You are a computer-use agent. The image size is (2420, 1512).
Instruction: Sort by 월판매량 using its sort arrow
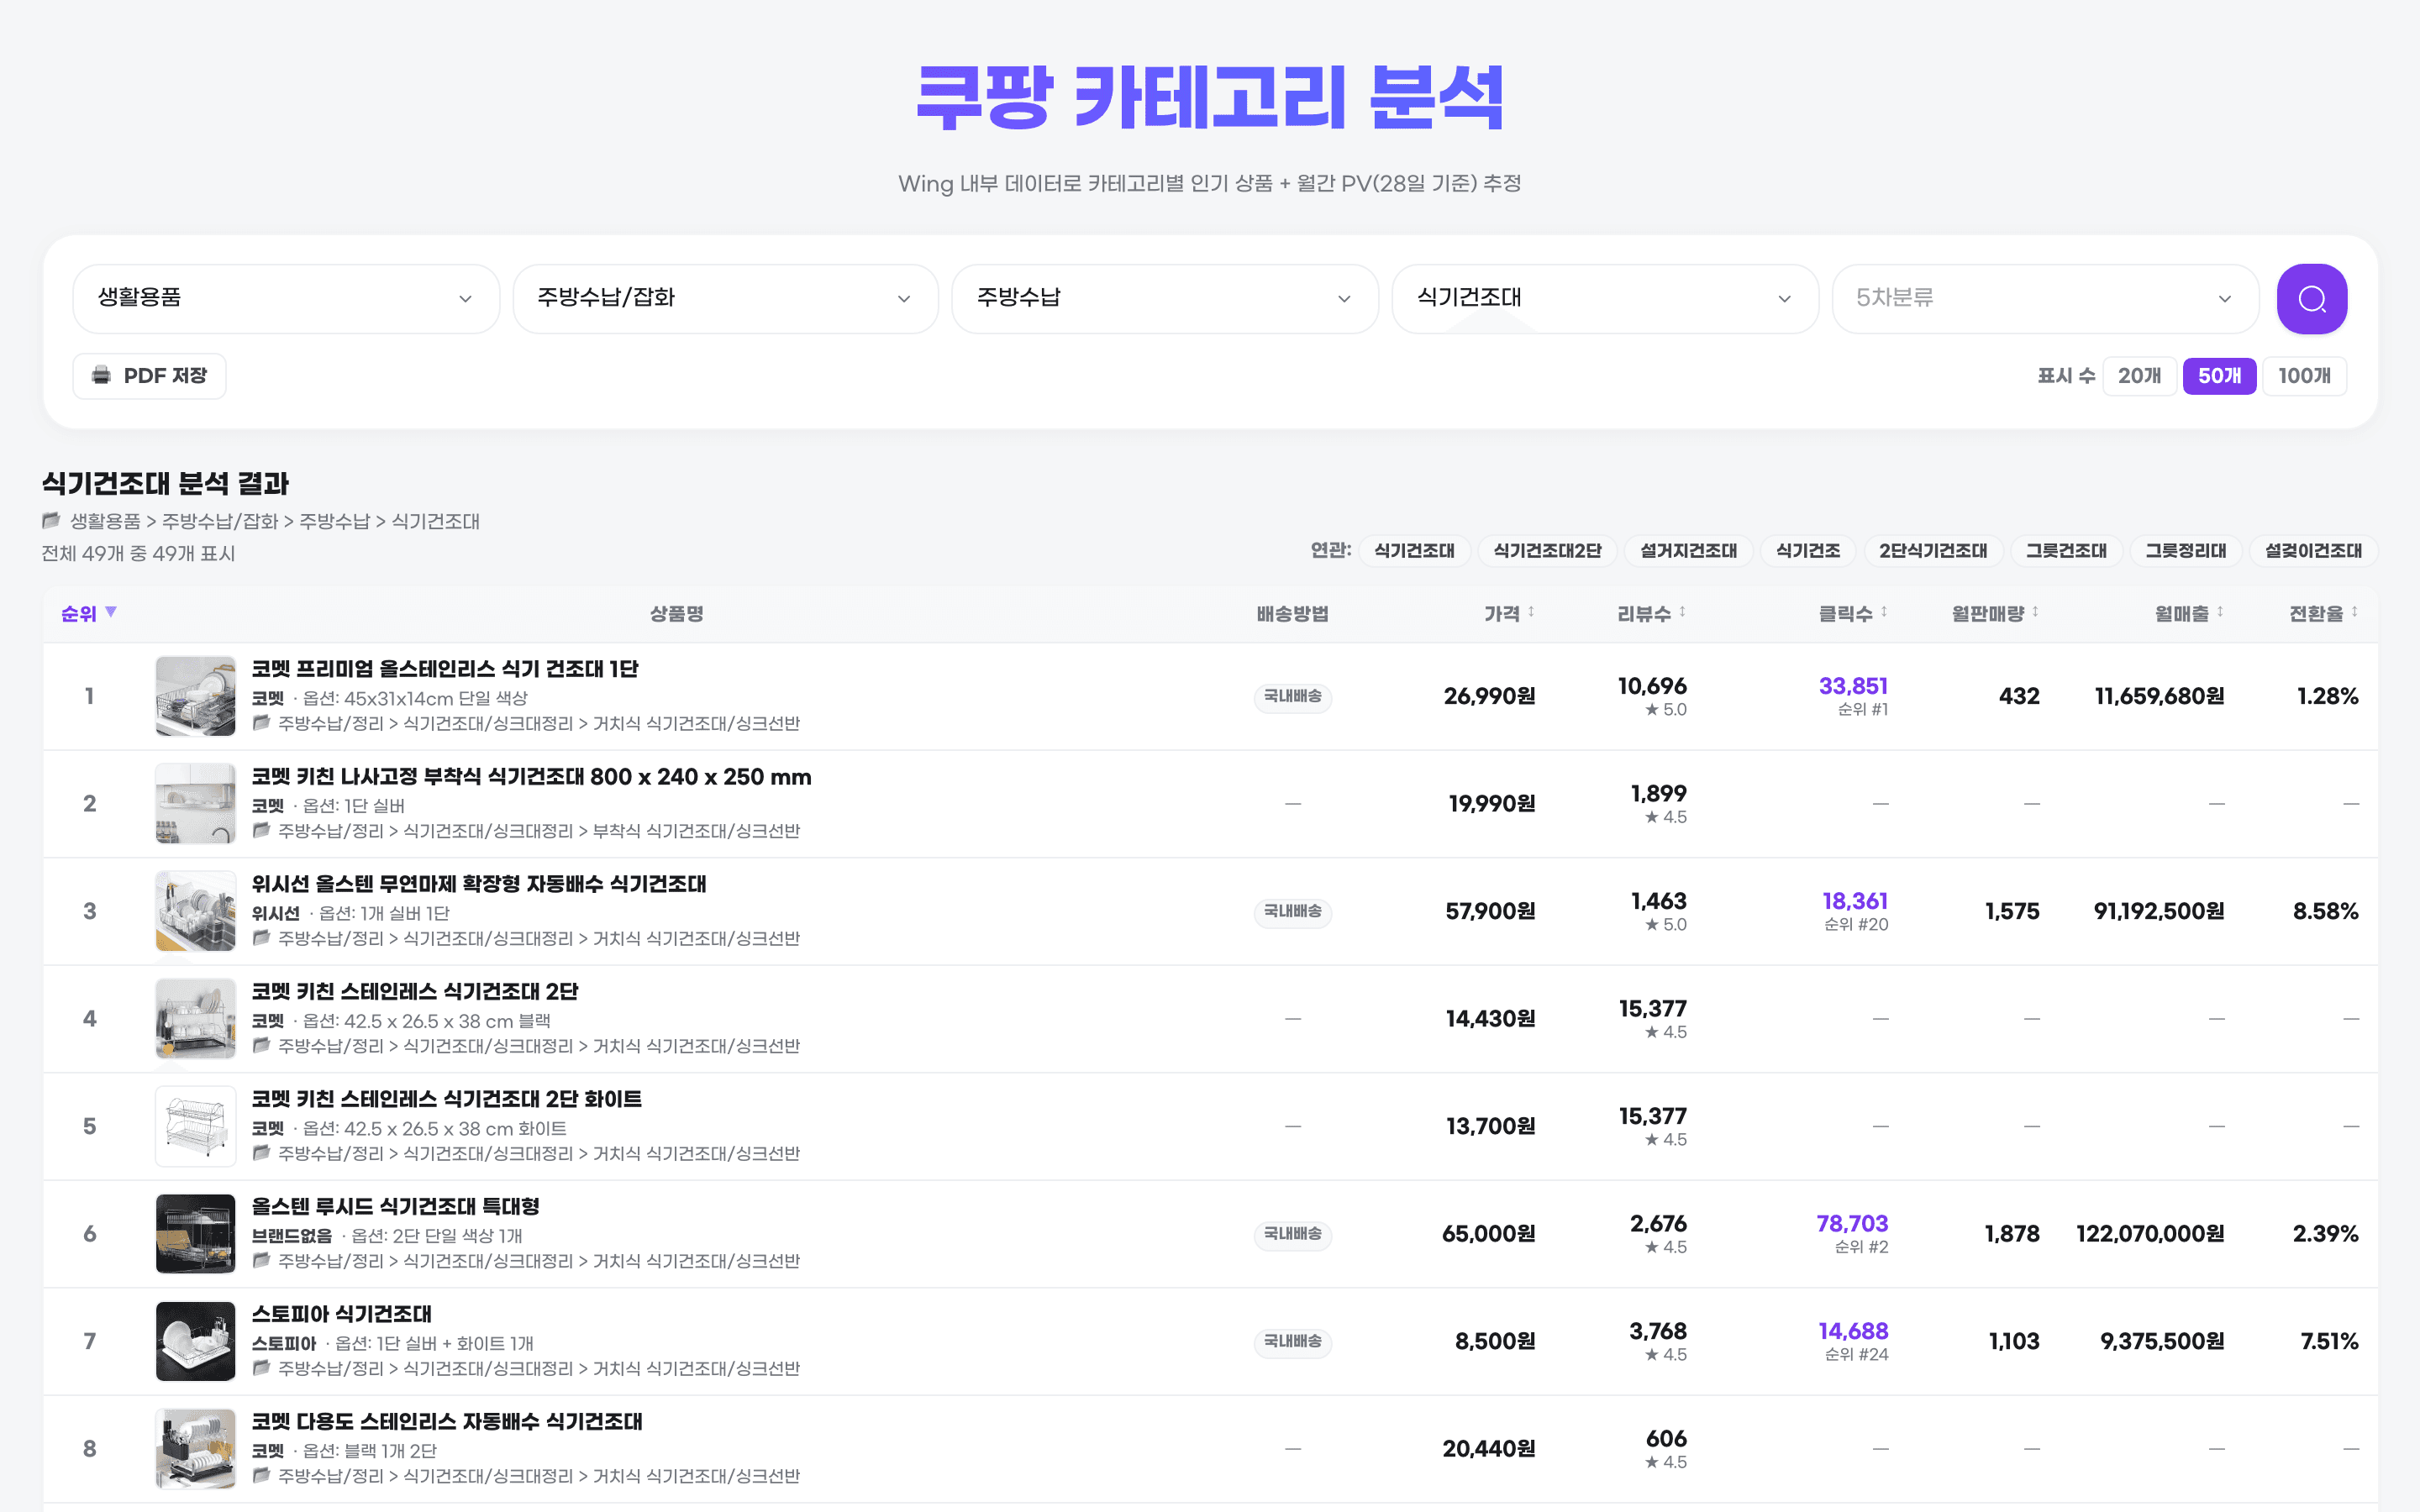2035,612
